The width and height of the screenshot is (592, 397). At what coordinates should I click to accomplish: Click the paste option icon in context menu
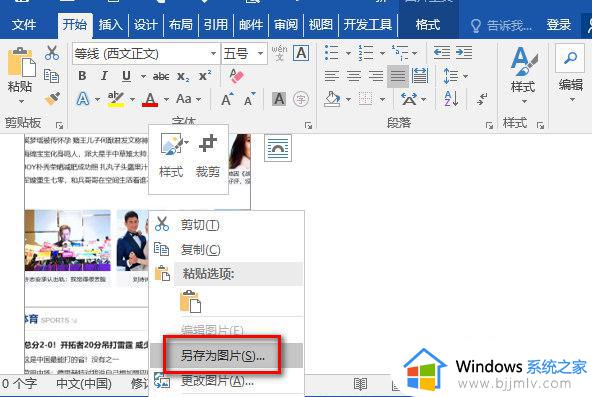coord(191,301)
